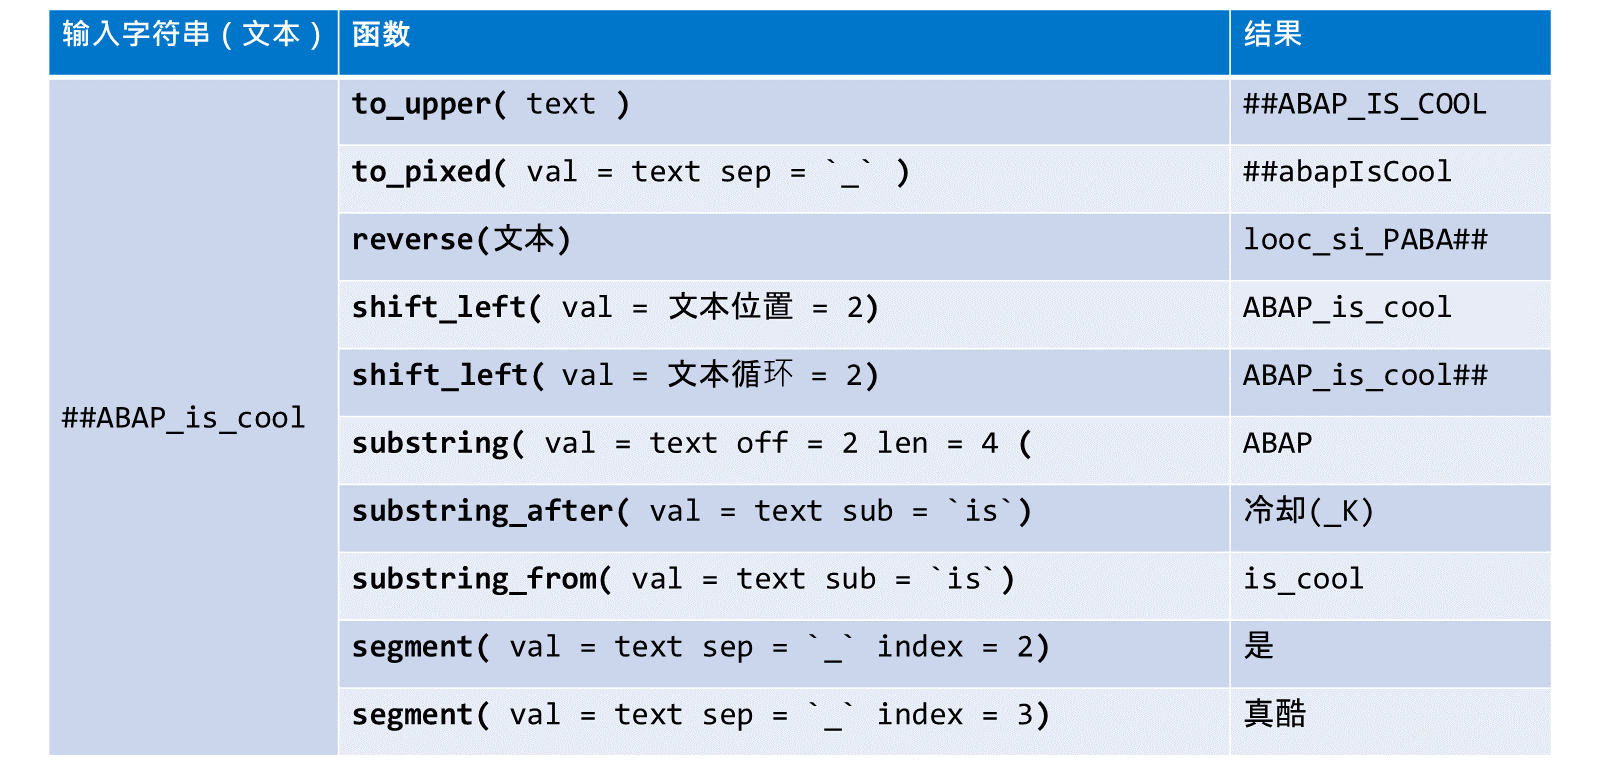Click the to_upper( text ) function cell
1600x766 pixels.
784,111
